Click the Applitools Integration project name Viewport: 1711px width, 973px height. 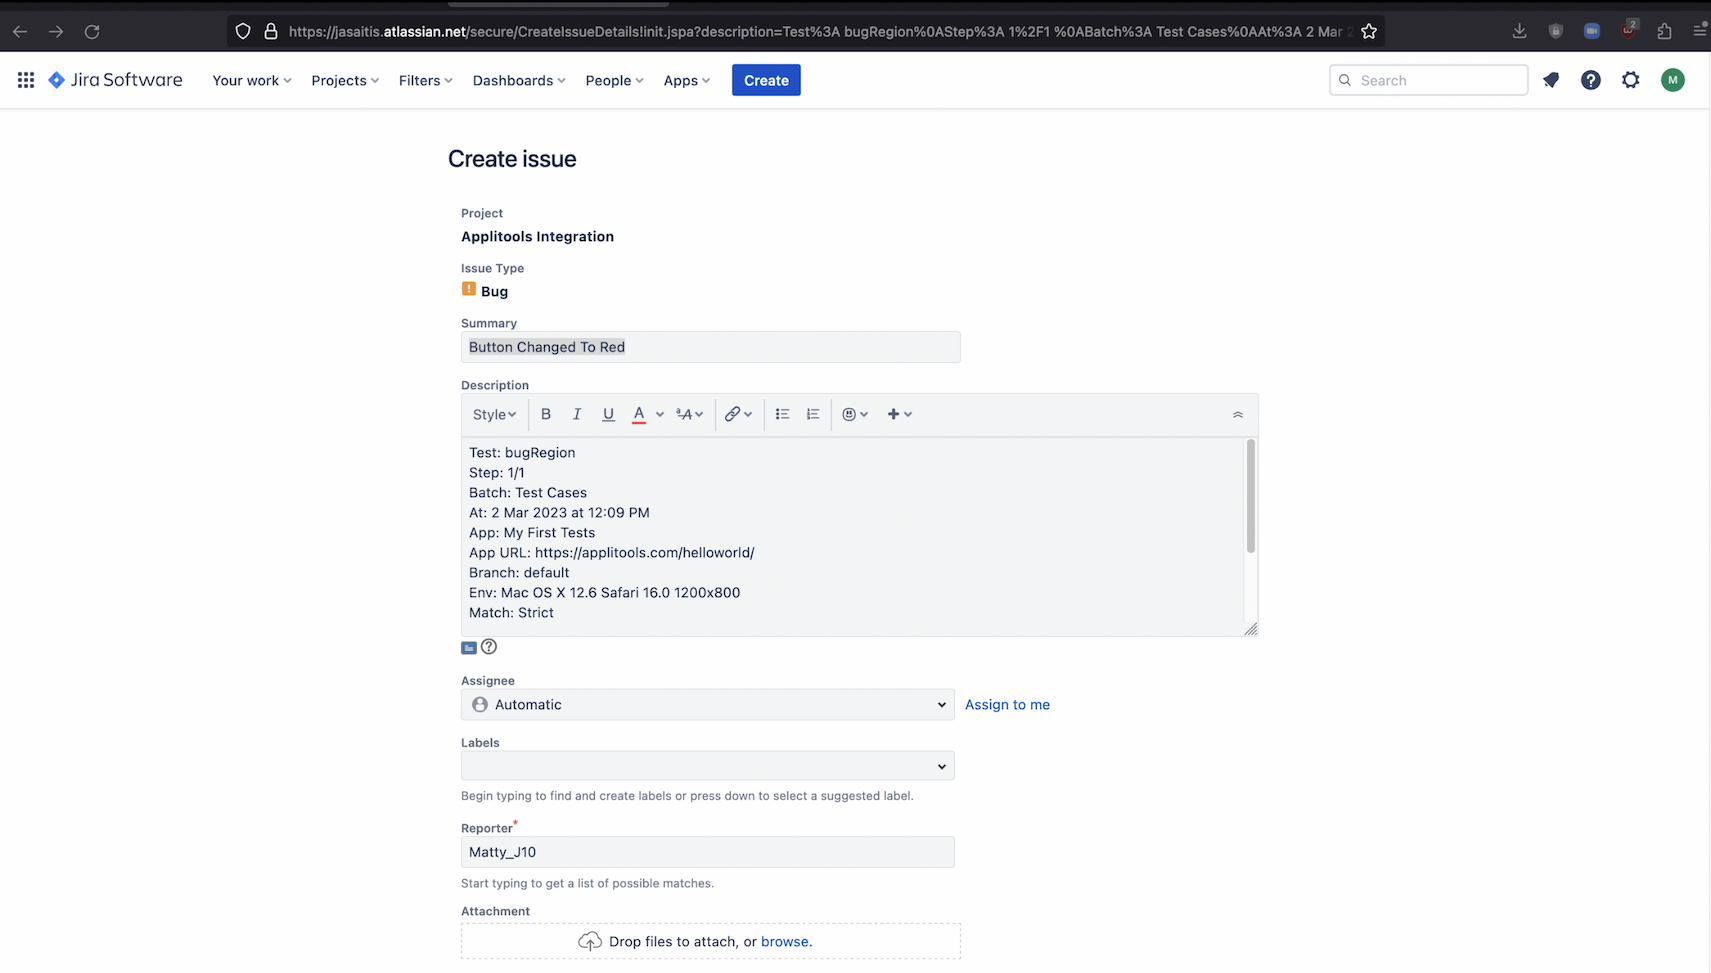537,236
